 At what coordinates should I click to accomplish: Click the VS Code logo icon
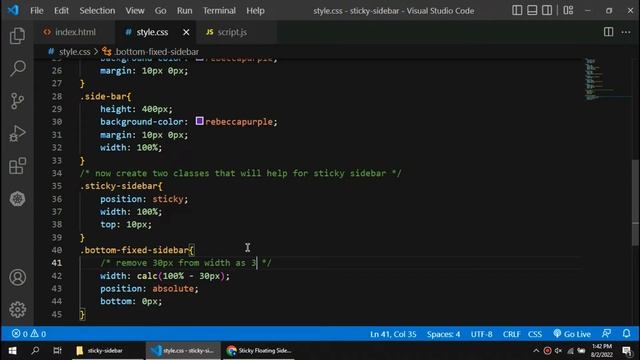(x=13, y=10)
